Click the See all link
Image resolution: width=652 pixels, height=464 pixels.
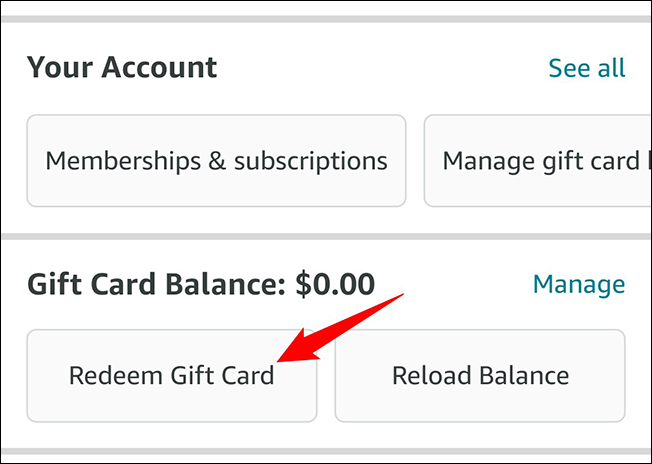click(x=587, y=68)
